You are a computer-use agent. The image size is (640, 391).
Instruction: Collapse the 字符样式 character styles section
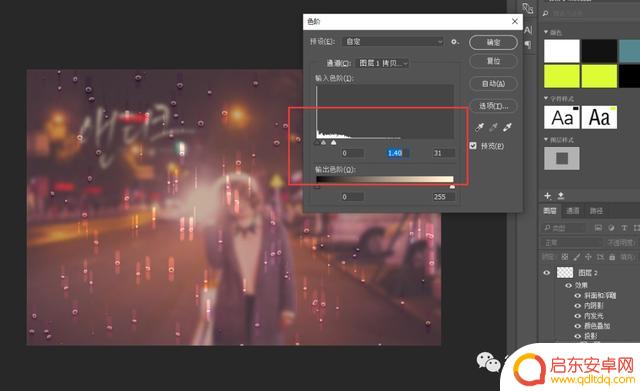point(546,98)
